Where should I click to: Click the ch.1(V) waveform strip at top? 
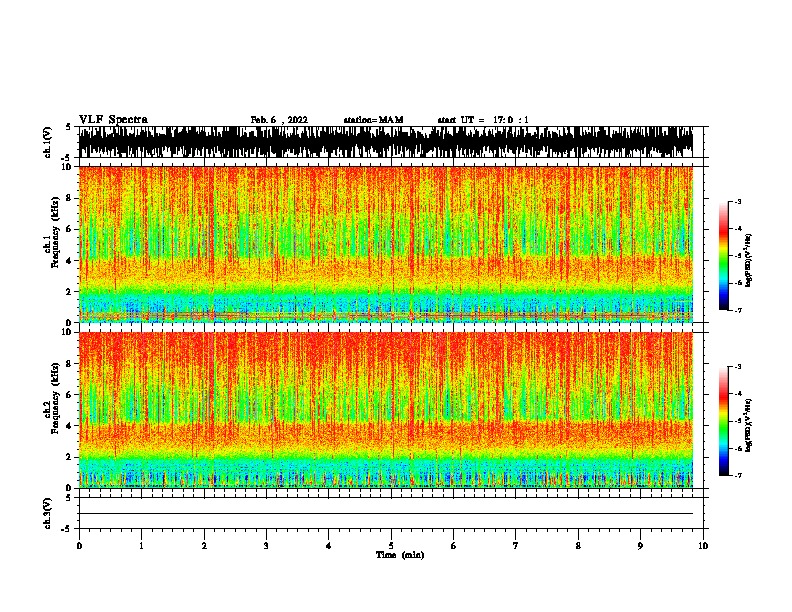(x=386, y=142)
